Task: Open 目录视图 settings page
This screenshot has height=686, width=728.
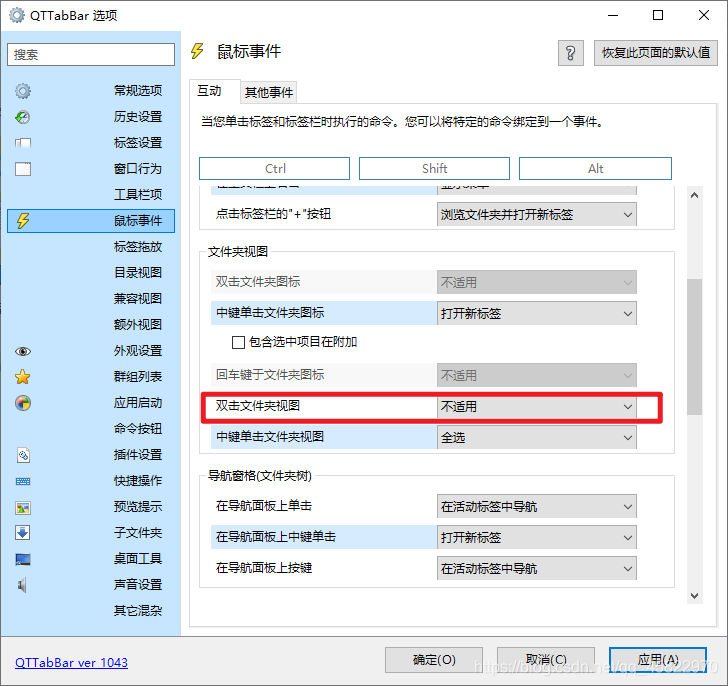Action: [x=138, y=272]
